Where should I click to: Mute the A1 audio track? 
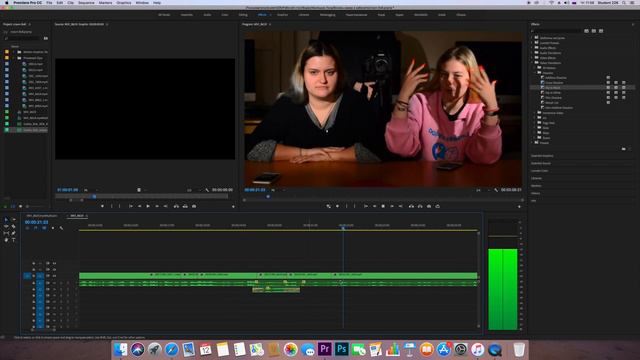(x=54, y=282)
